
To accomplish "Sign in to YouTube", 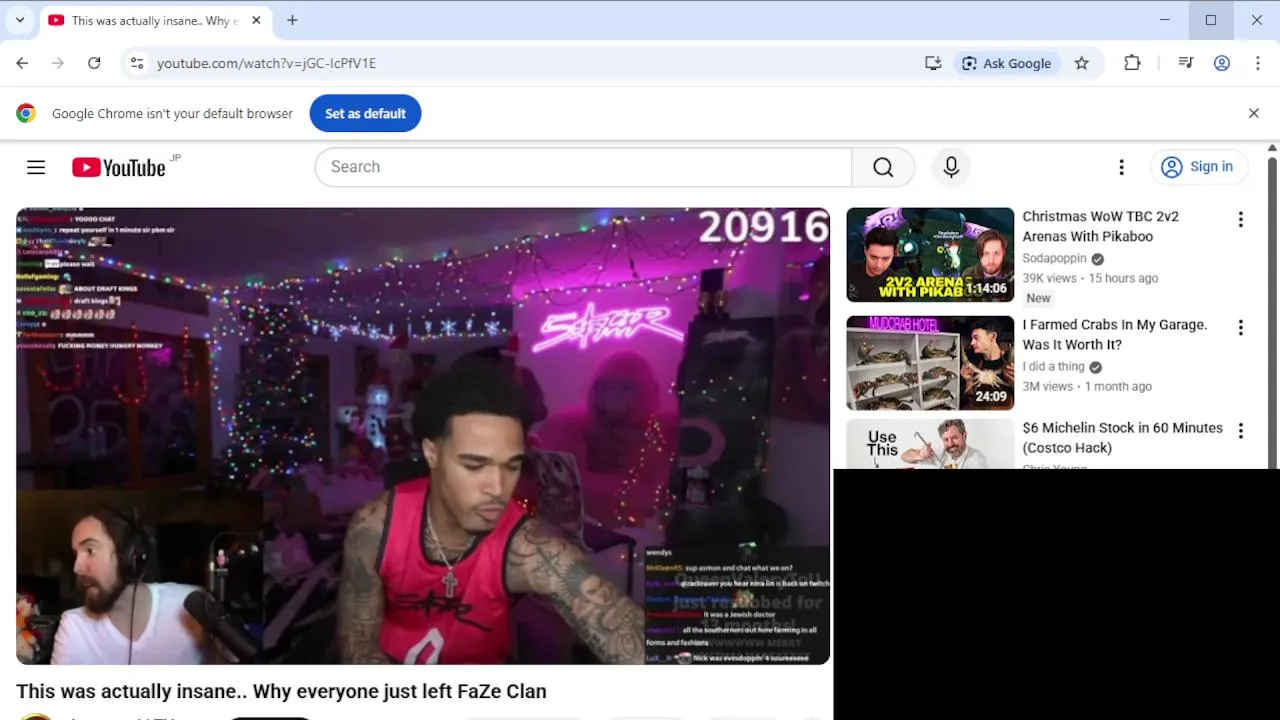I will (1198, 167).
